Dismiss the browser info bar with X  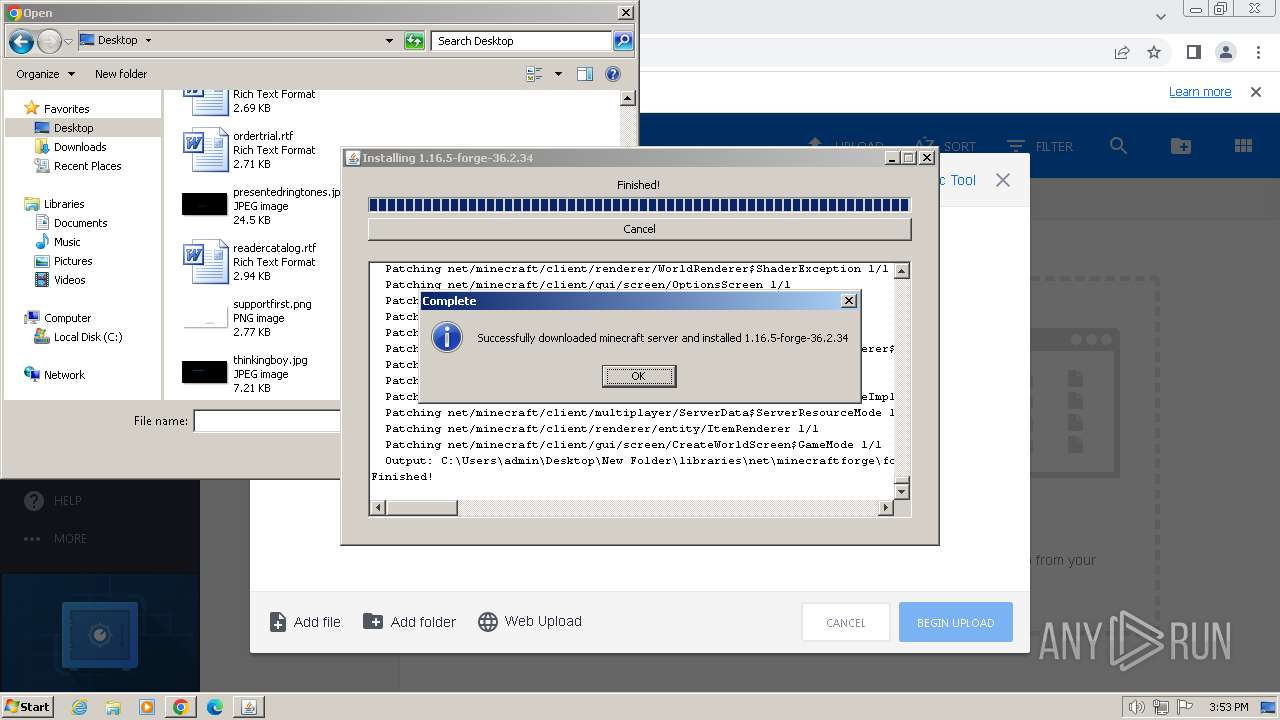(x=1255, y=92)
